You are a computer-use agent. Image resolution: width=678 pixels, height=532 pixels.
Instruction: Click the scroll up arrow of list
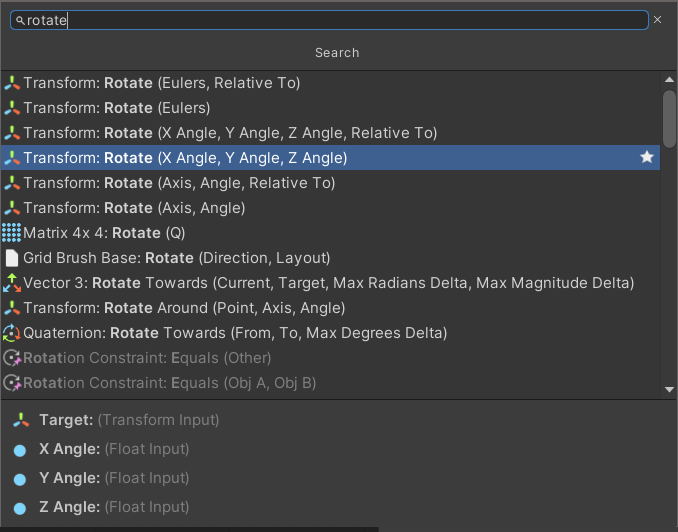tap(669, 80)
